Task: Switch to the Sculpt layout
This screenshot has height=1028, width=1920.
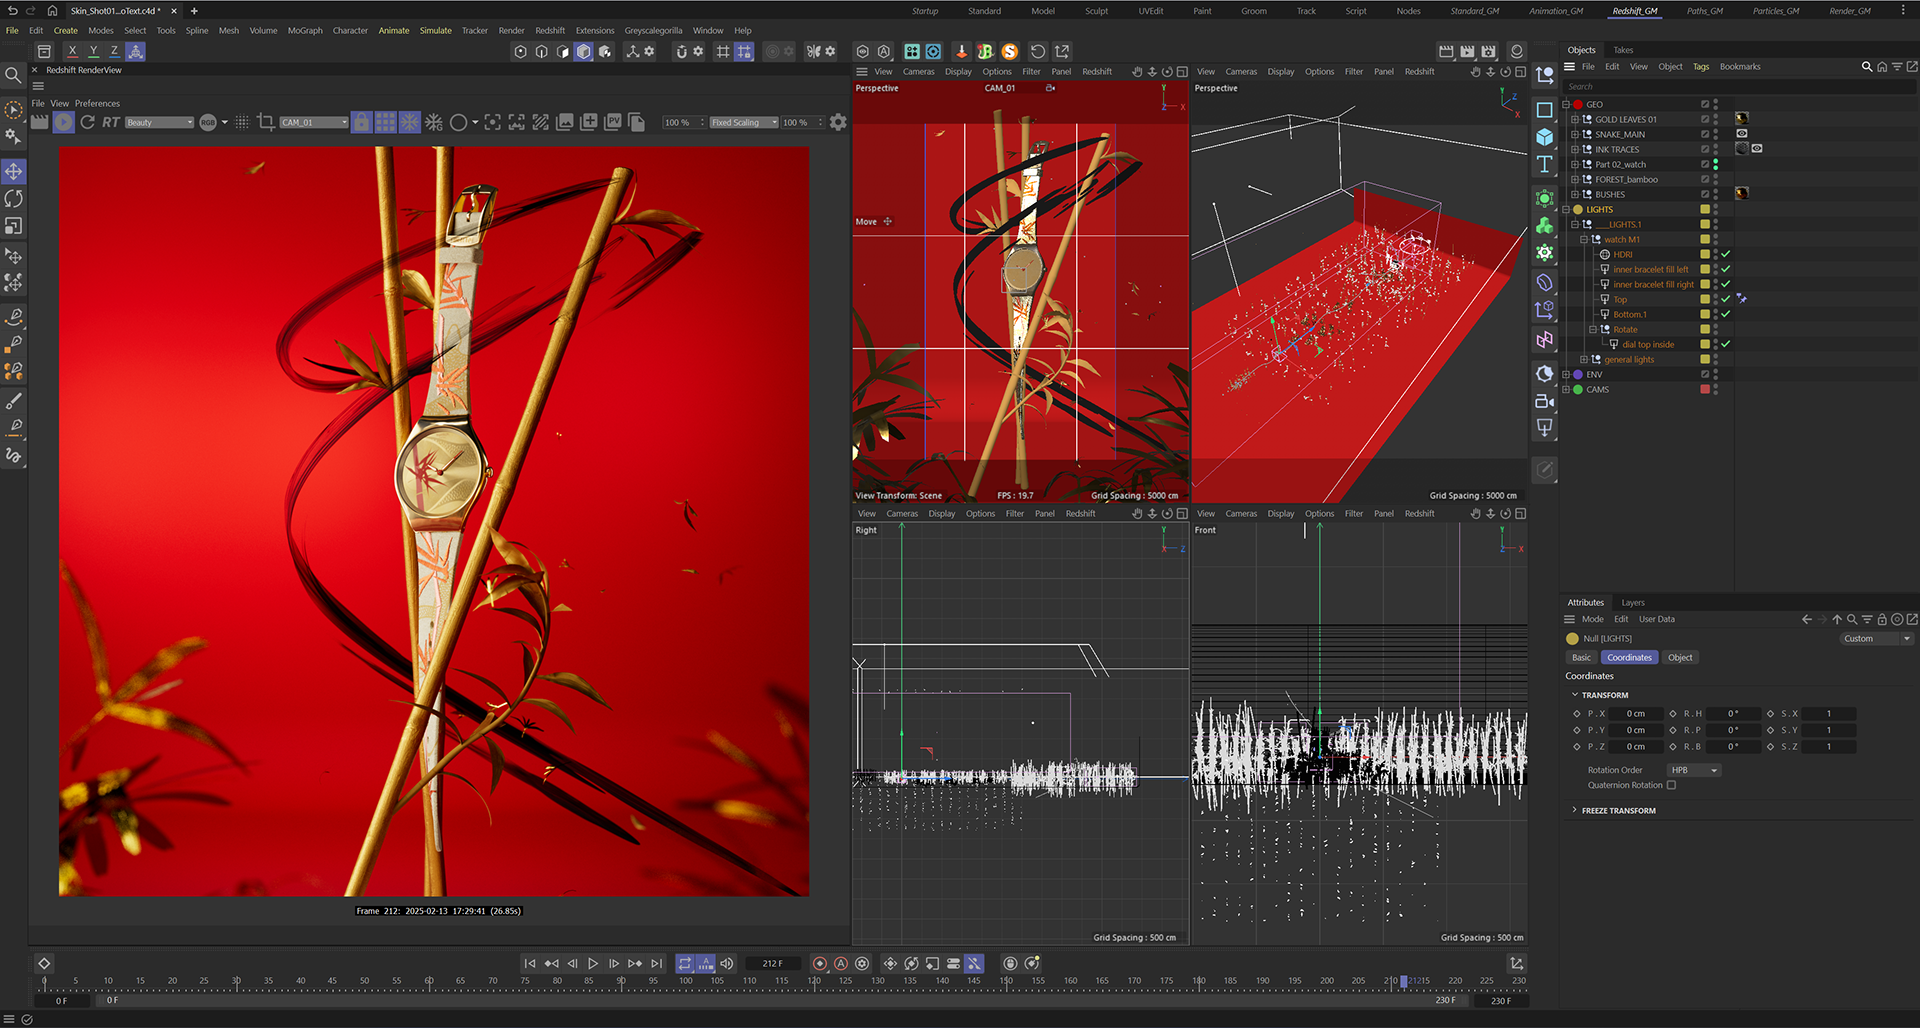Action: coord(1096,11)
